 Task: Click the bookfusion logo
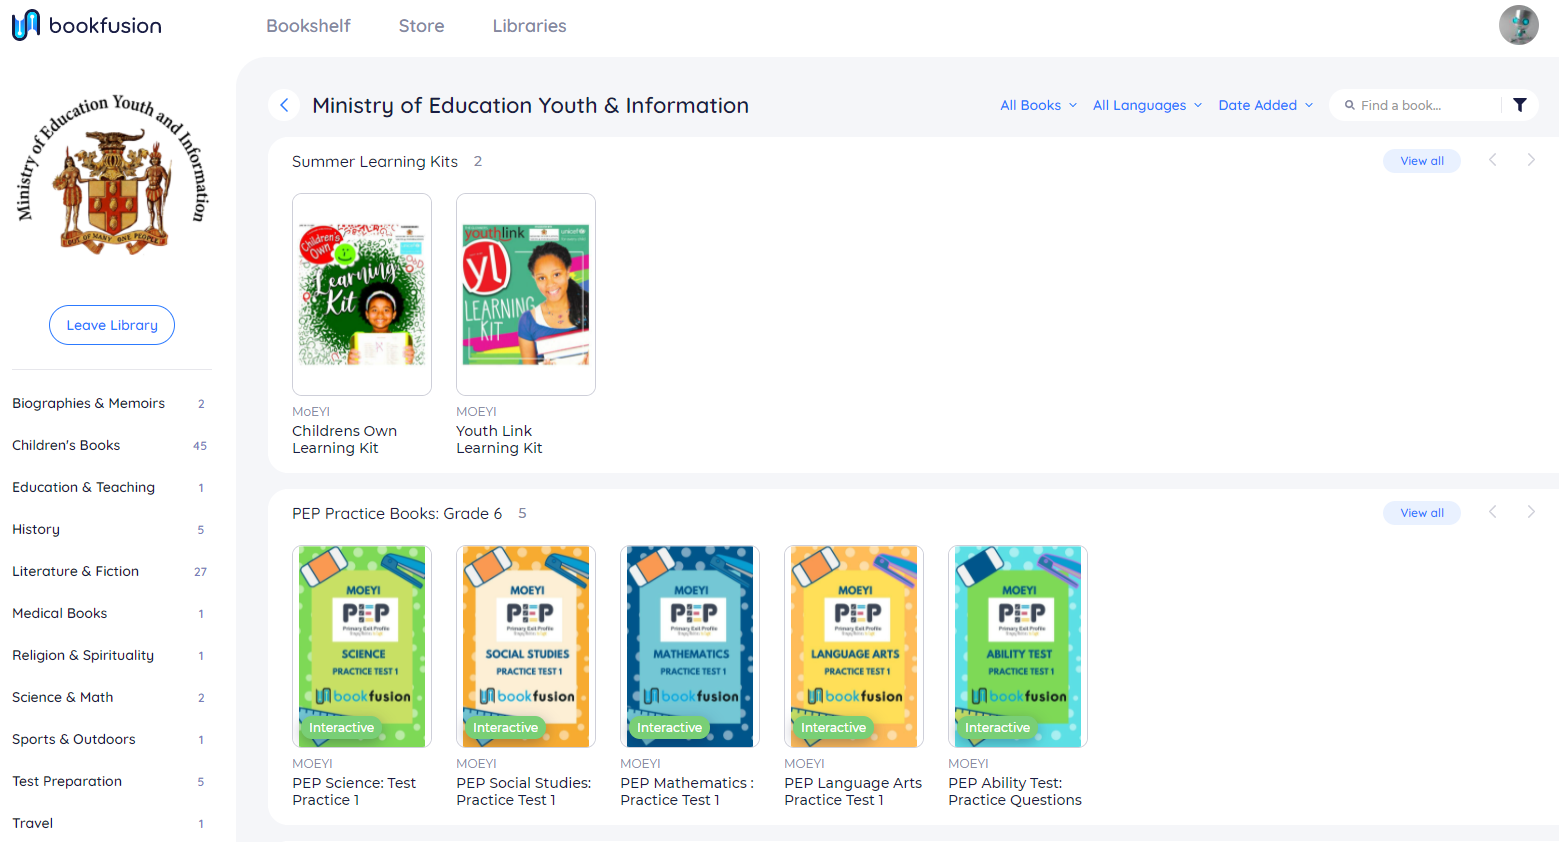(87, 25)
